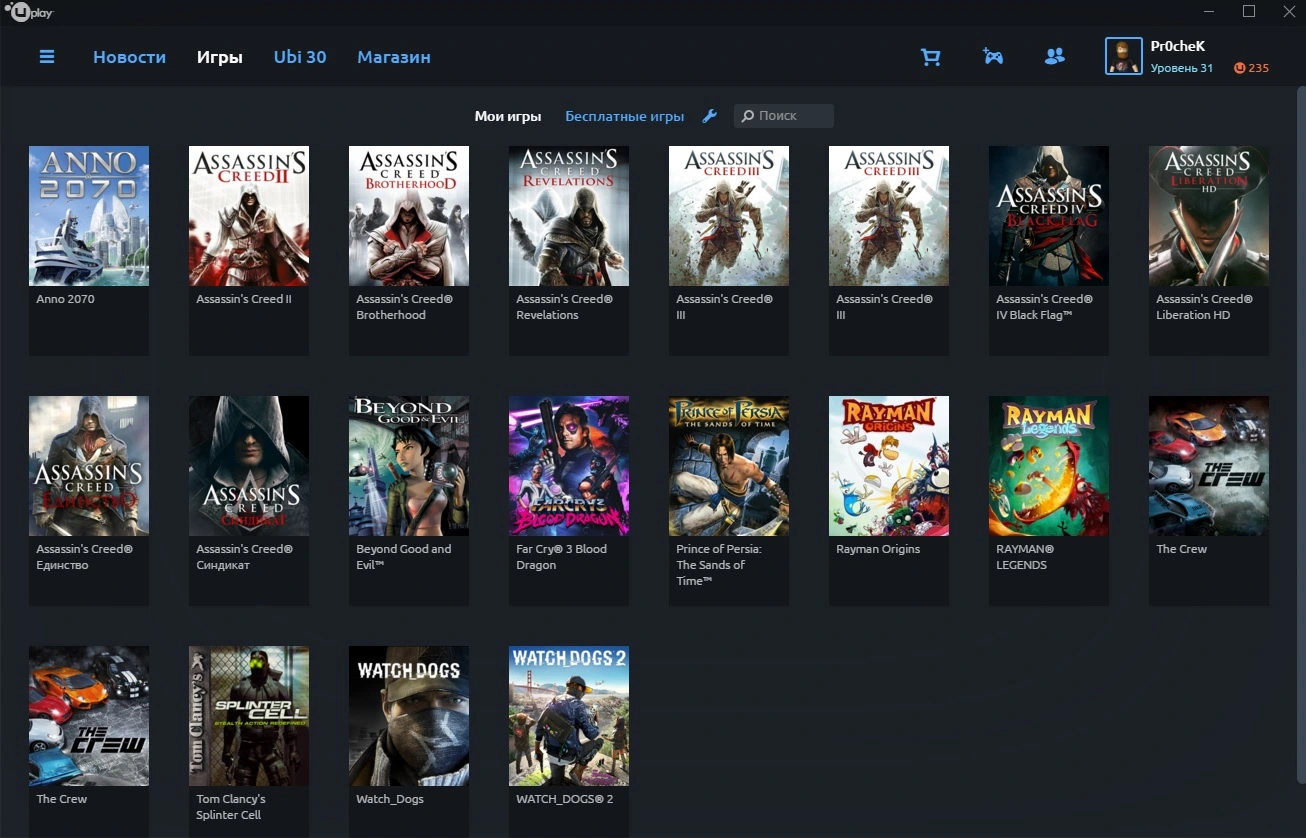Select the Far Cry 3 Blood Dragon cover
The image size is (1306, 838).
569,466
